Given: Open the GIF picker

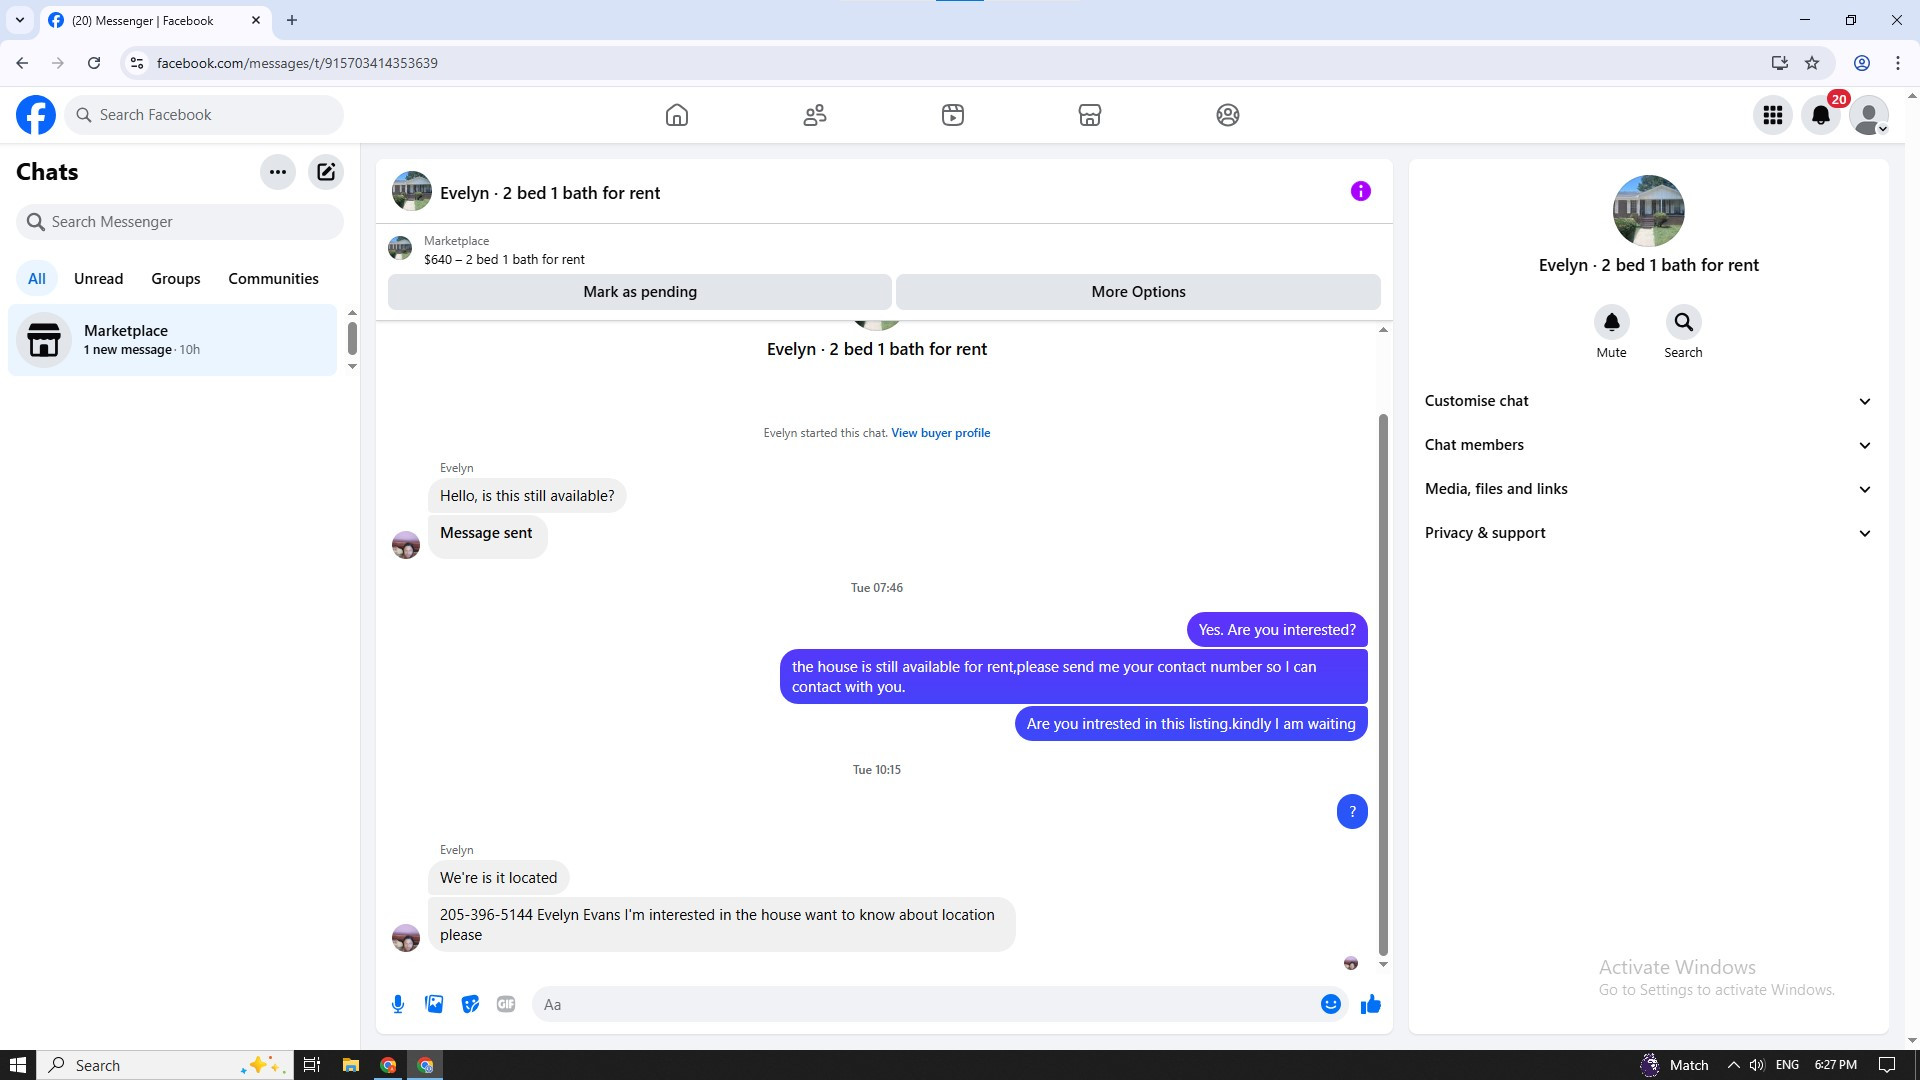Looking at the screenshot, I should point(506,1004).
